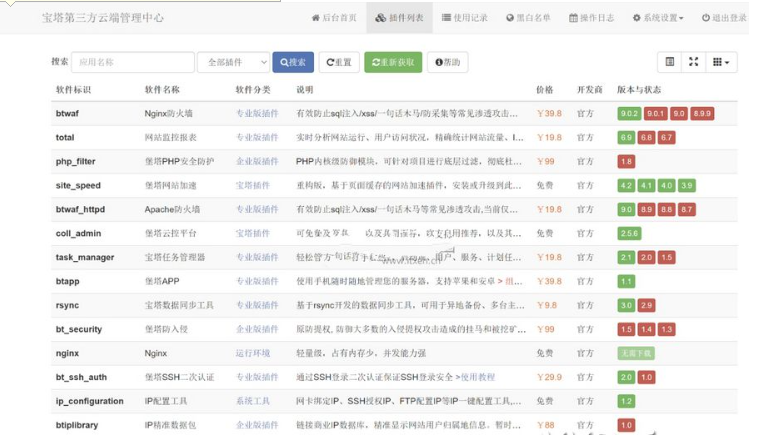Toggle the table card view icon
Viewport: 774px width, 435px height.
tap(670, 62)
